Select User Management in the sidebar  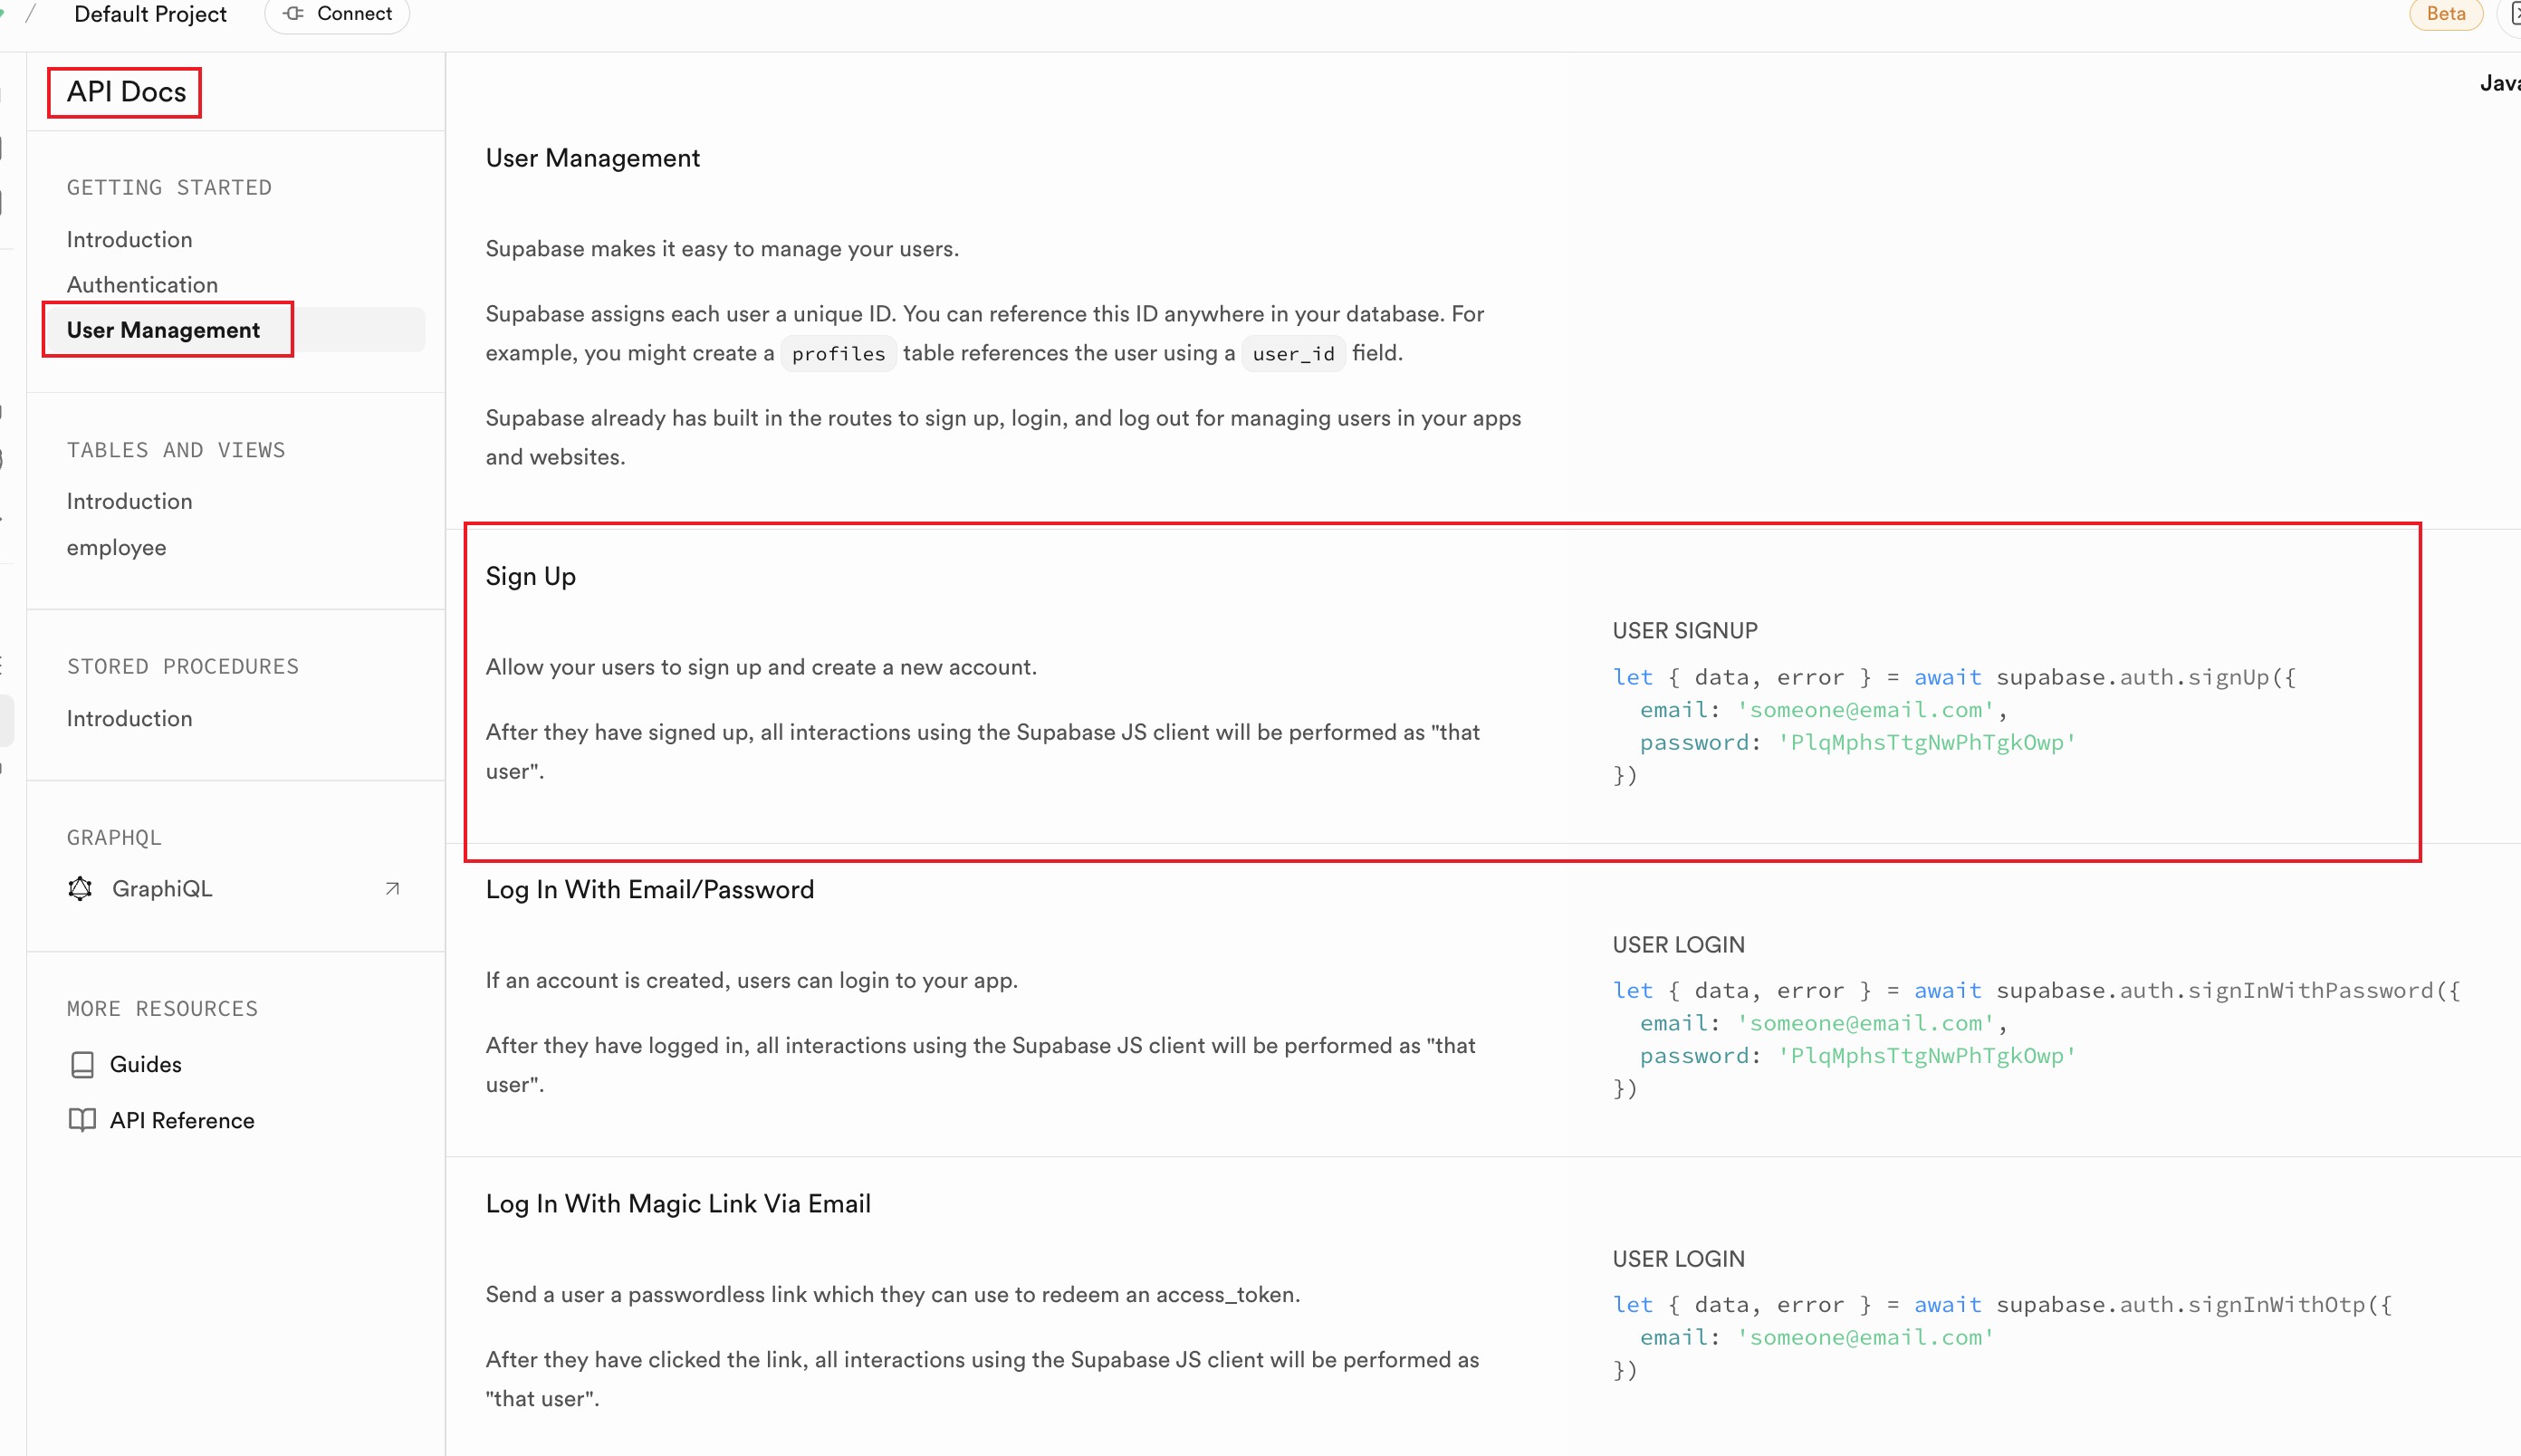click(x=164, y=330)
